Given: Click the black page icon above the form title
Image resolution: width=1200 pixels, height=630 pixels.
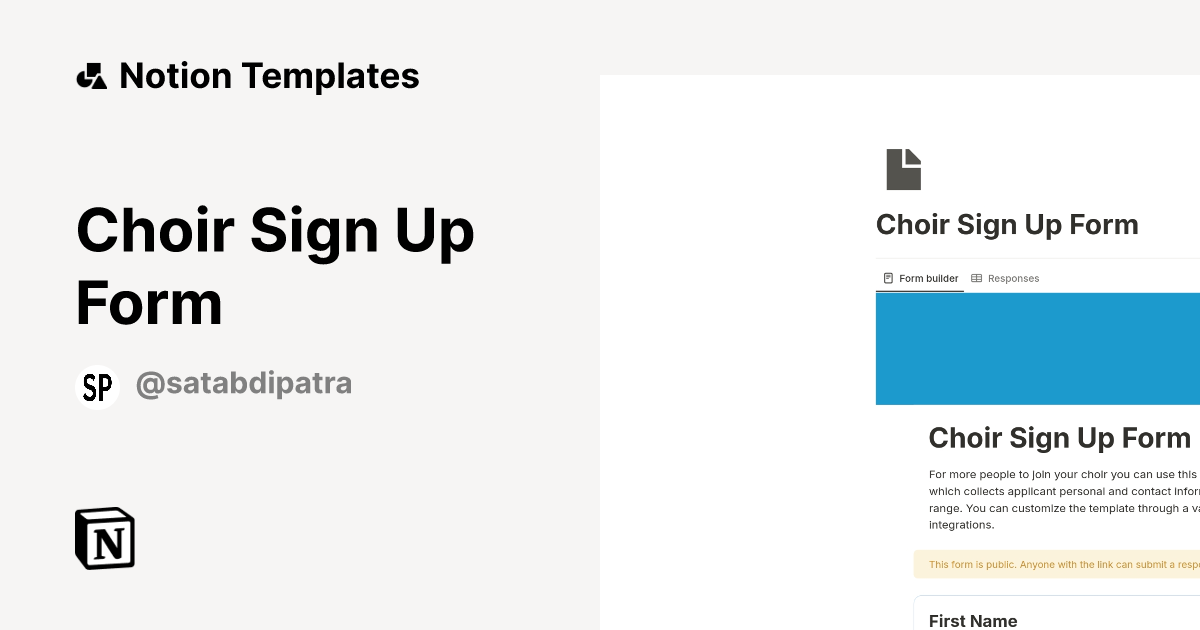Looking at the screenshot, I should pos(903,167).
